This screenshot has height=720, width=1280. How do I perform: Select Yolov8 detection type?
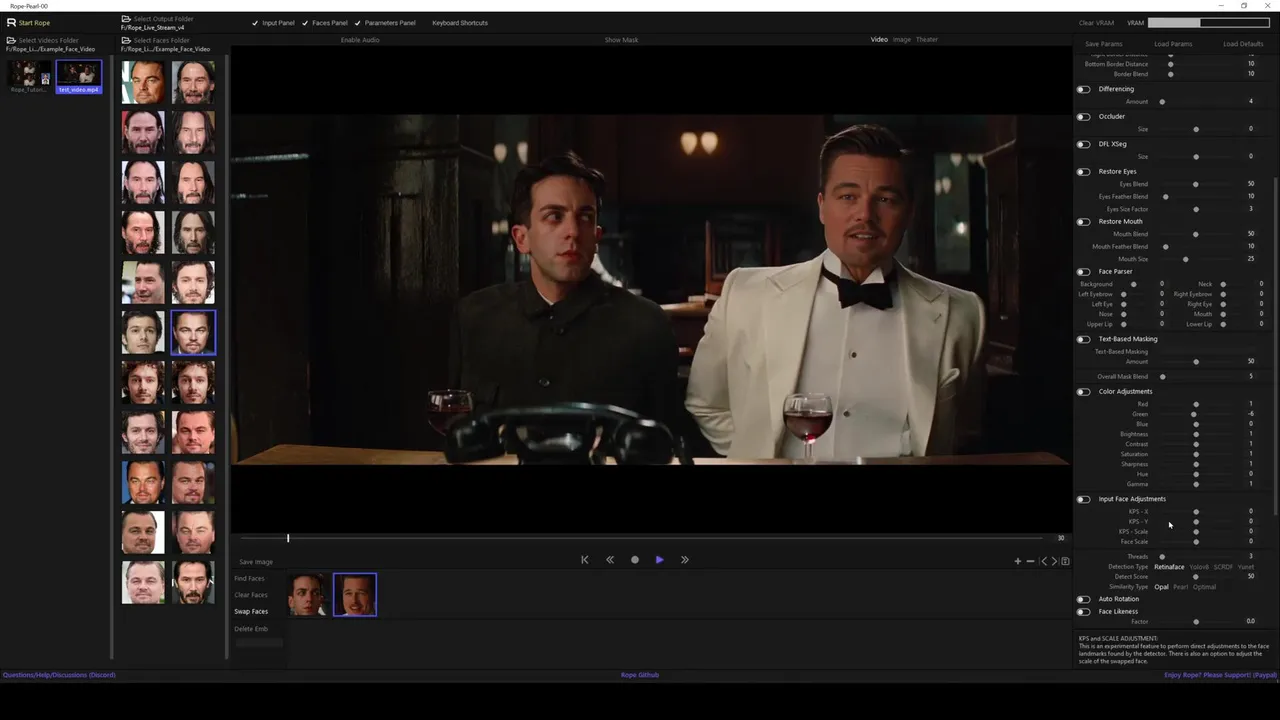pos(1199,567)
